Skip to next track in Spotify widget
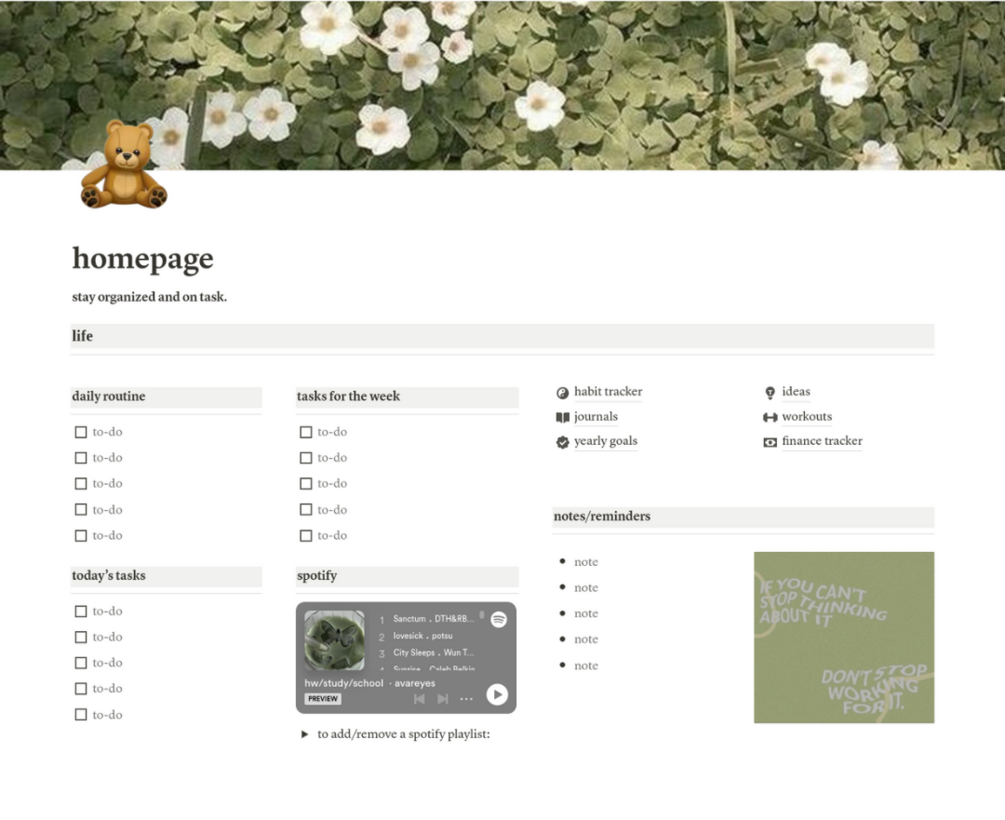 [442, 699]
